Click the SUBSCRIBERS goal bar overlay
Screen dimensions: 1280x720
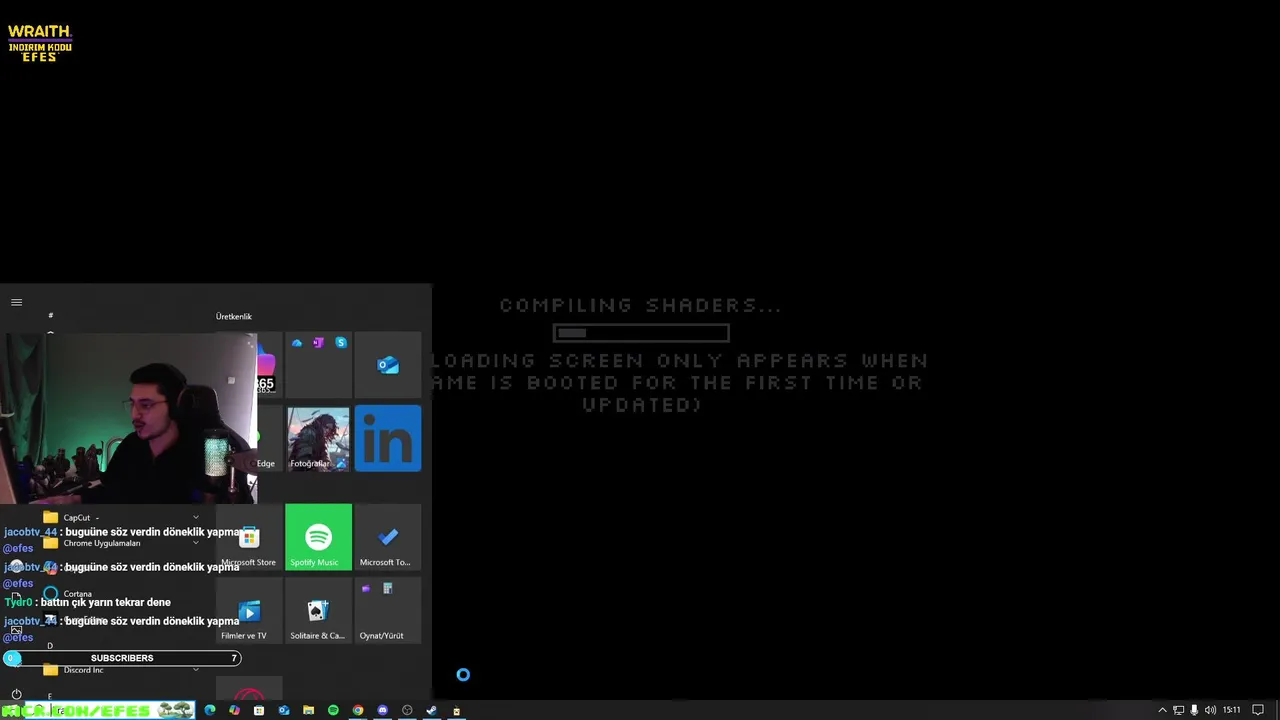click(x=122, y=658)
